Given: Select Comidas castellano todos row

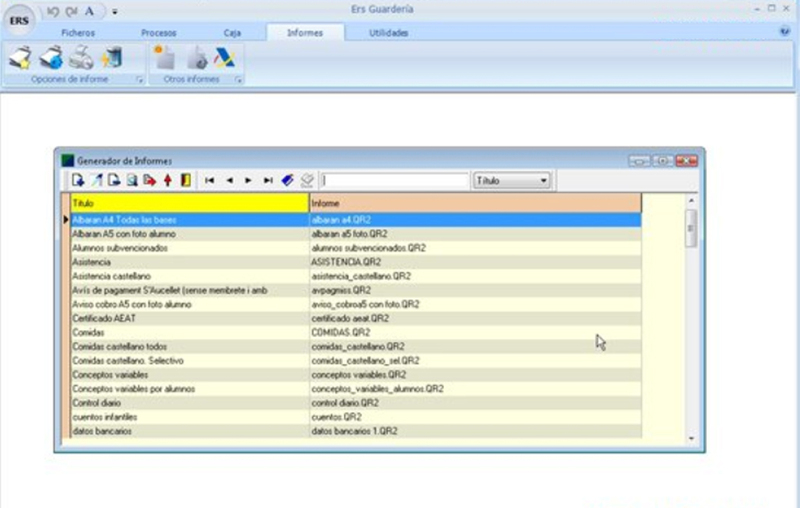Looking at the screenshot, I should [356, 346].
